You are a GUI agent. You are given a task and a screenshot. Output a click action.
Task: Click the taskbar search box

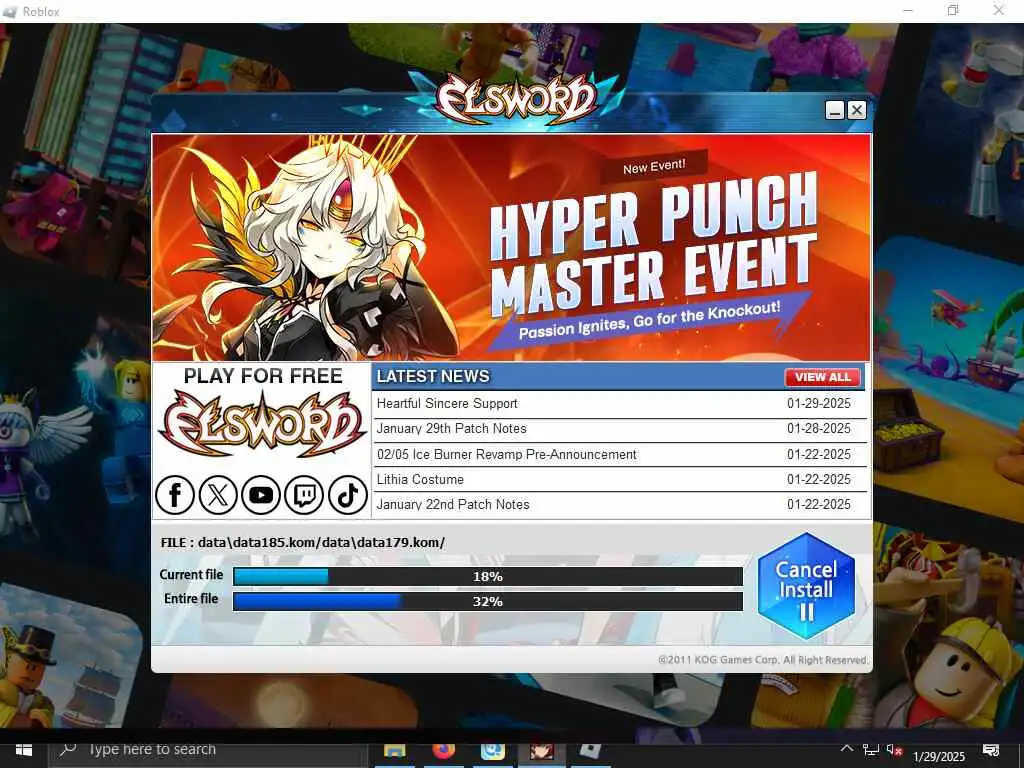coord(208,750)
